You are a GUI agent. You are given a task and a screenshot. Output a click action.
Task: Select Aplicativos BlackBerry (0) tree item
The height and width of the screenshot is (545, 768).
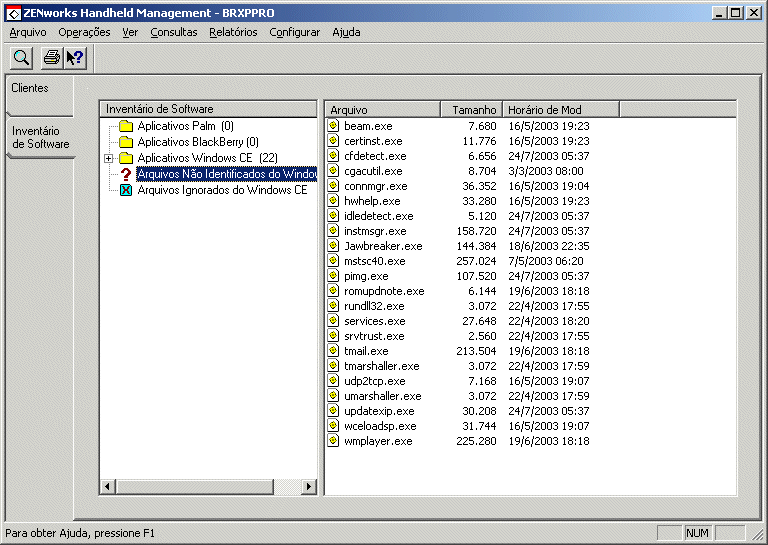pos(198,142)
